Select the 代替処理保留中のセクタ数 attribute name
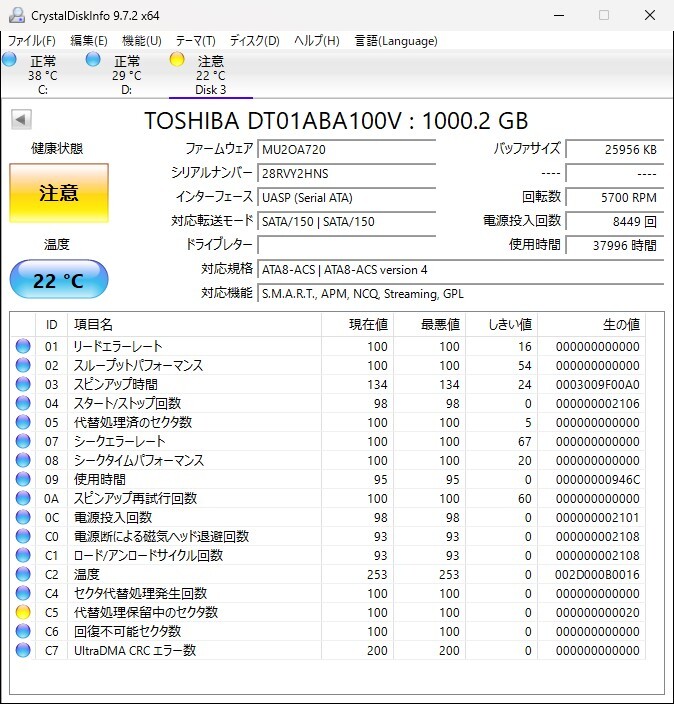The image size is (674, 704). pos(146,612)
